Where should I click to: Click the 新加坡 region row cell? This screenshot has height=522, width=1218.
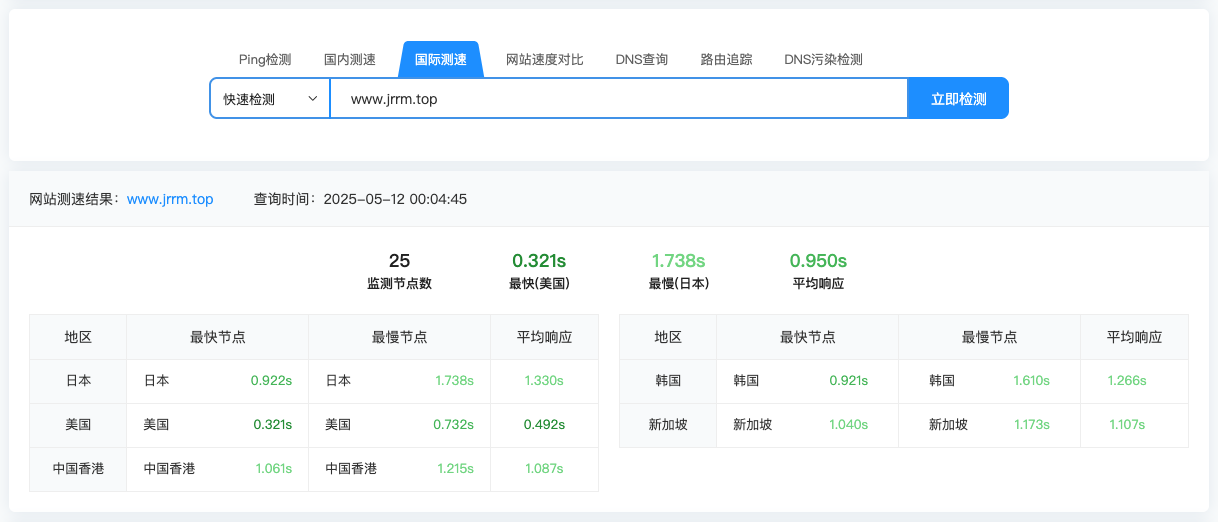[668, 425]
